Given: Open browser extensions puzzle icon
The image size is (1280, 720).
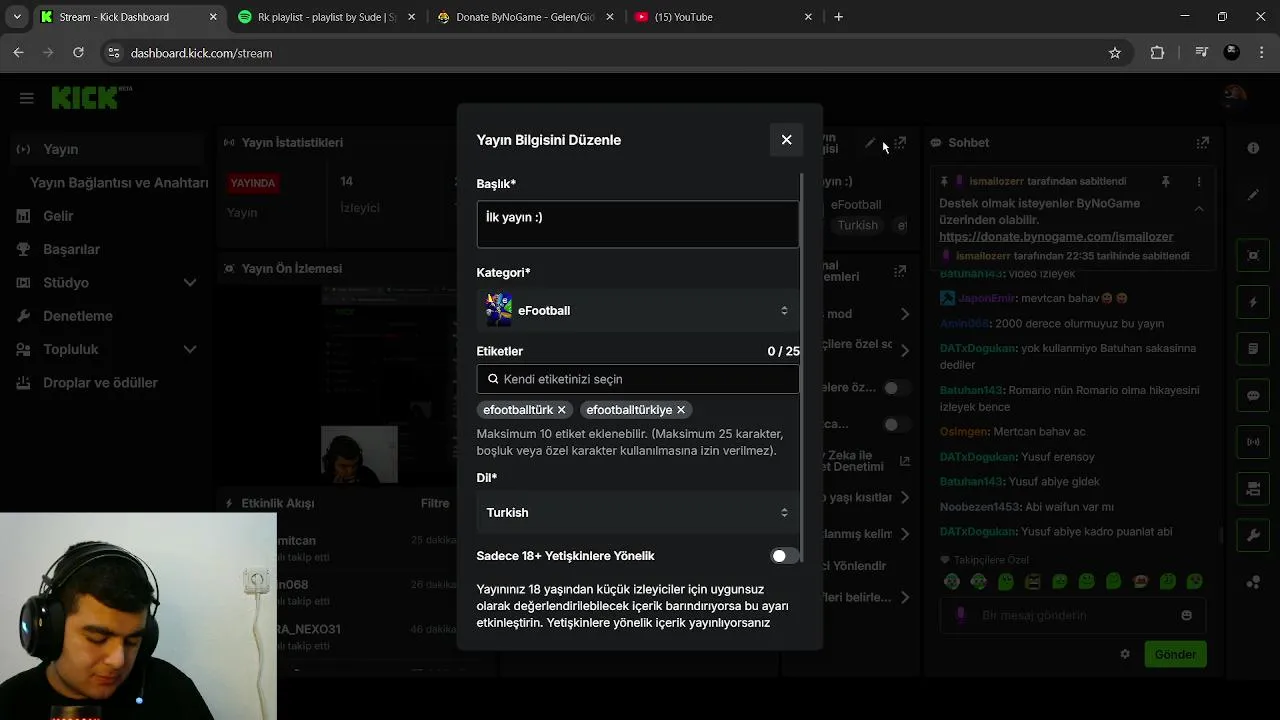Looking at the screenshot, I should [x=1157, y=53].
